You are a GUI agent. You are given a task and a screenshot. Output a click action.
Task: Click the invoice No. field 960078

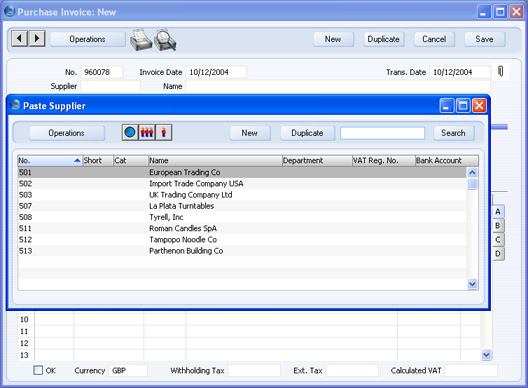point(102,72)
